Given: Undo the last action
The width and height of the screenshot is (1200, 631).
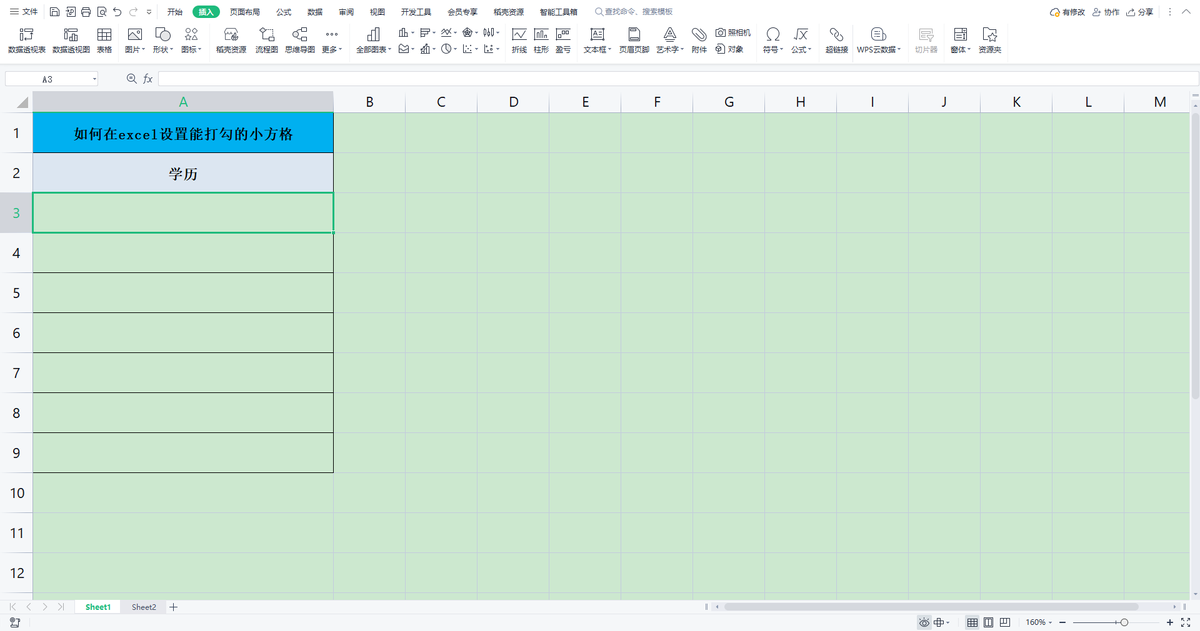Looking at the screenshot, I should [x=117, y=12].
